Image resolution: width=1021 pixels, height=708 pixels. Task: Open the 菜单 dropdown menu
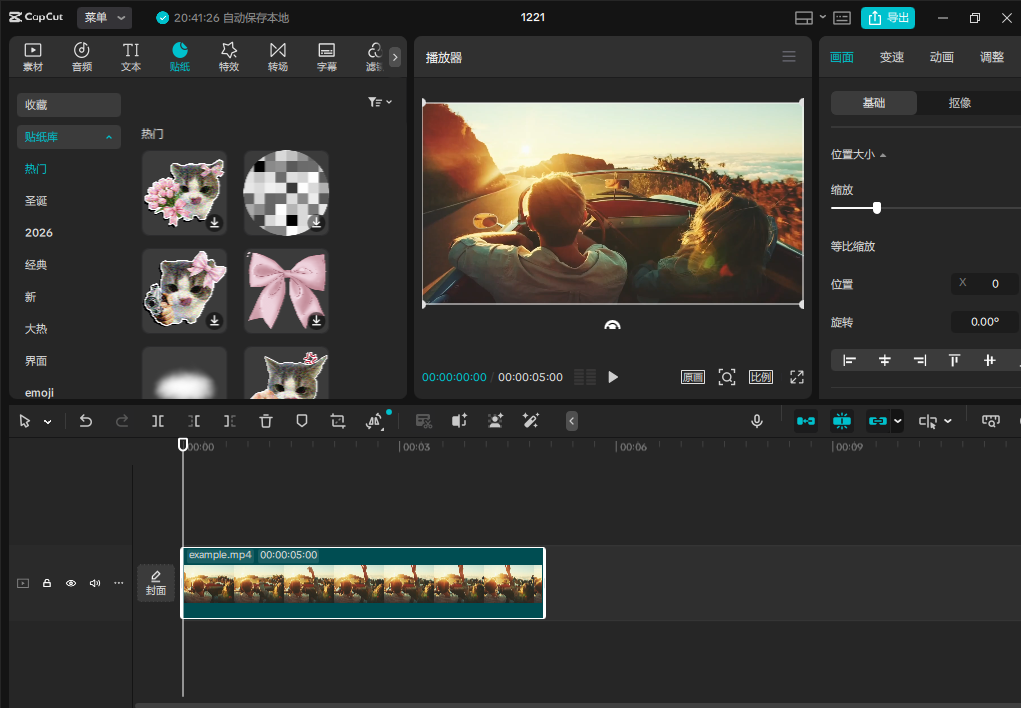tap(104, 18)
